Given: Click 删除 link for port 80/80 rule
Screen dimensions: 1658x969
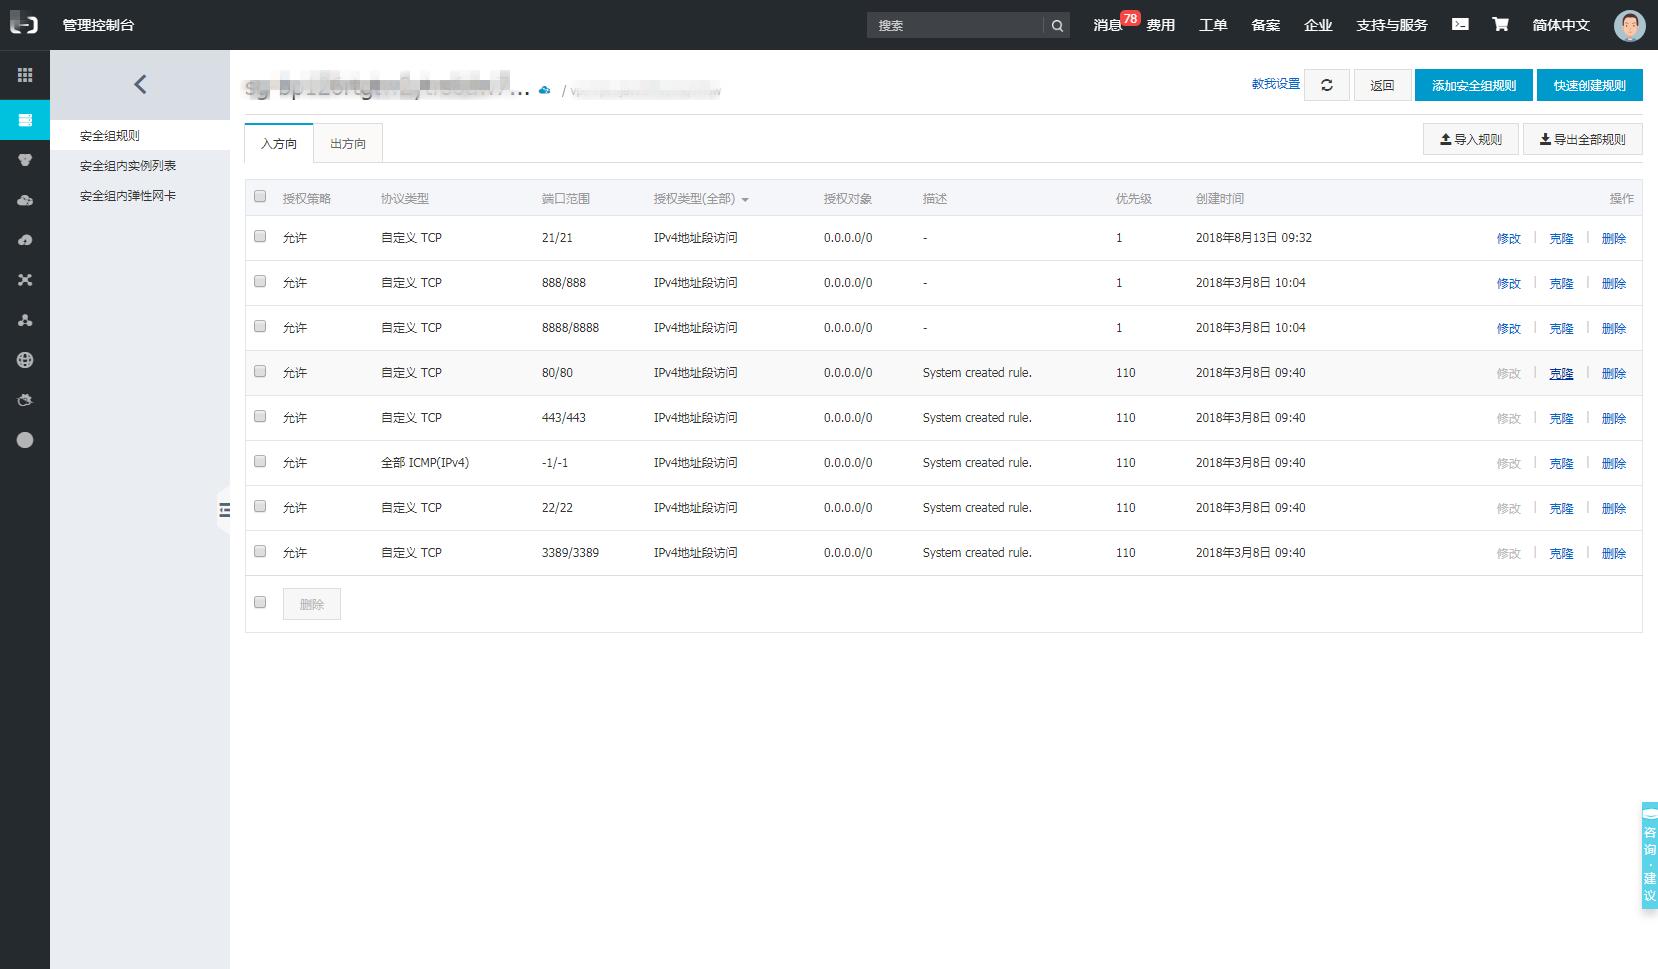Looking at the screenshot, I should pos(1613,373).
